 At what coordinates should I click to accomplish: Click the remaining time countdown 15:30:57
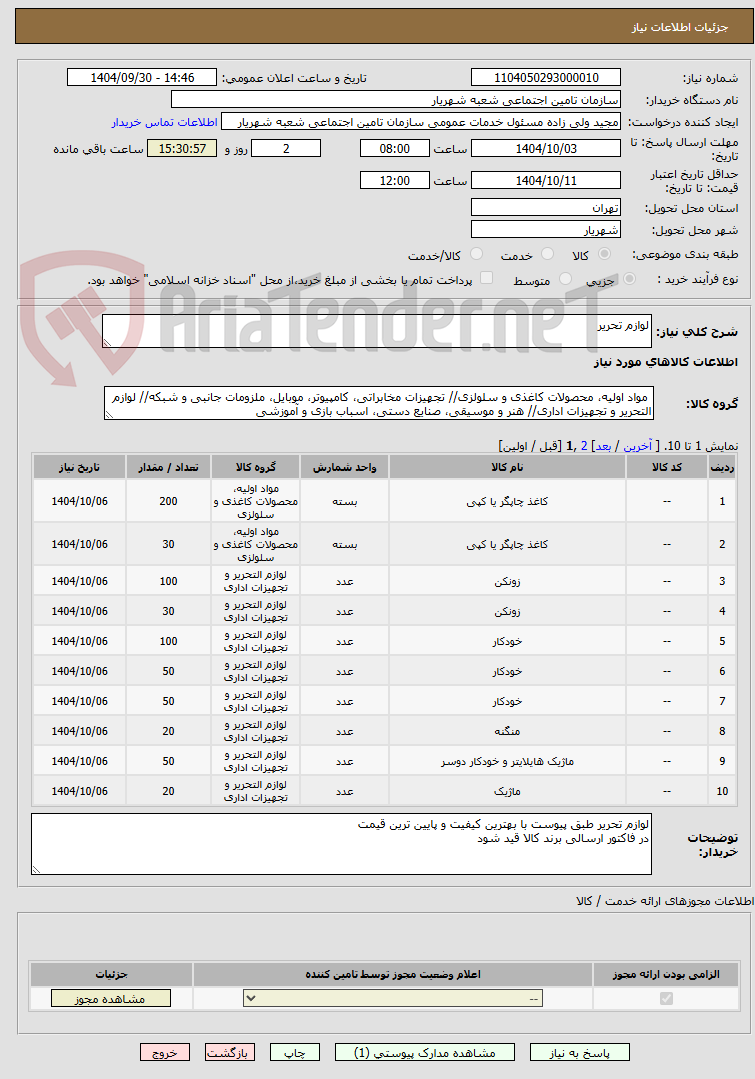tap(182, 149)
